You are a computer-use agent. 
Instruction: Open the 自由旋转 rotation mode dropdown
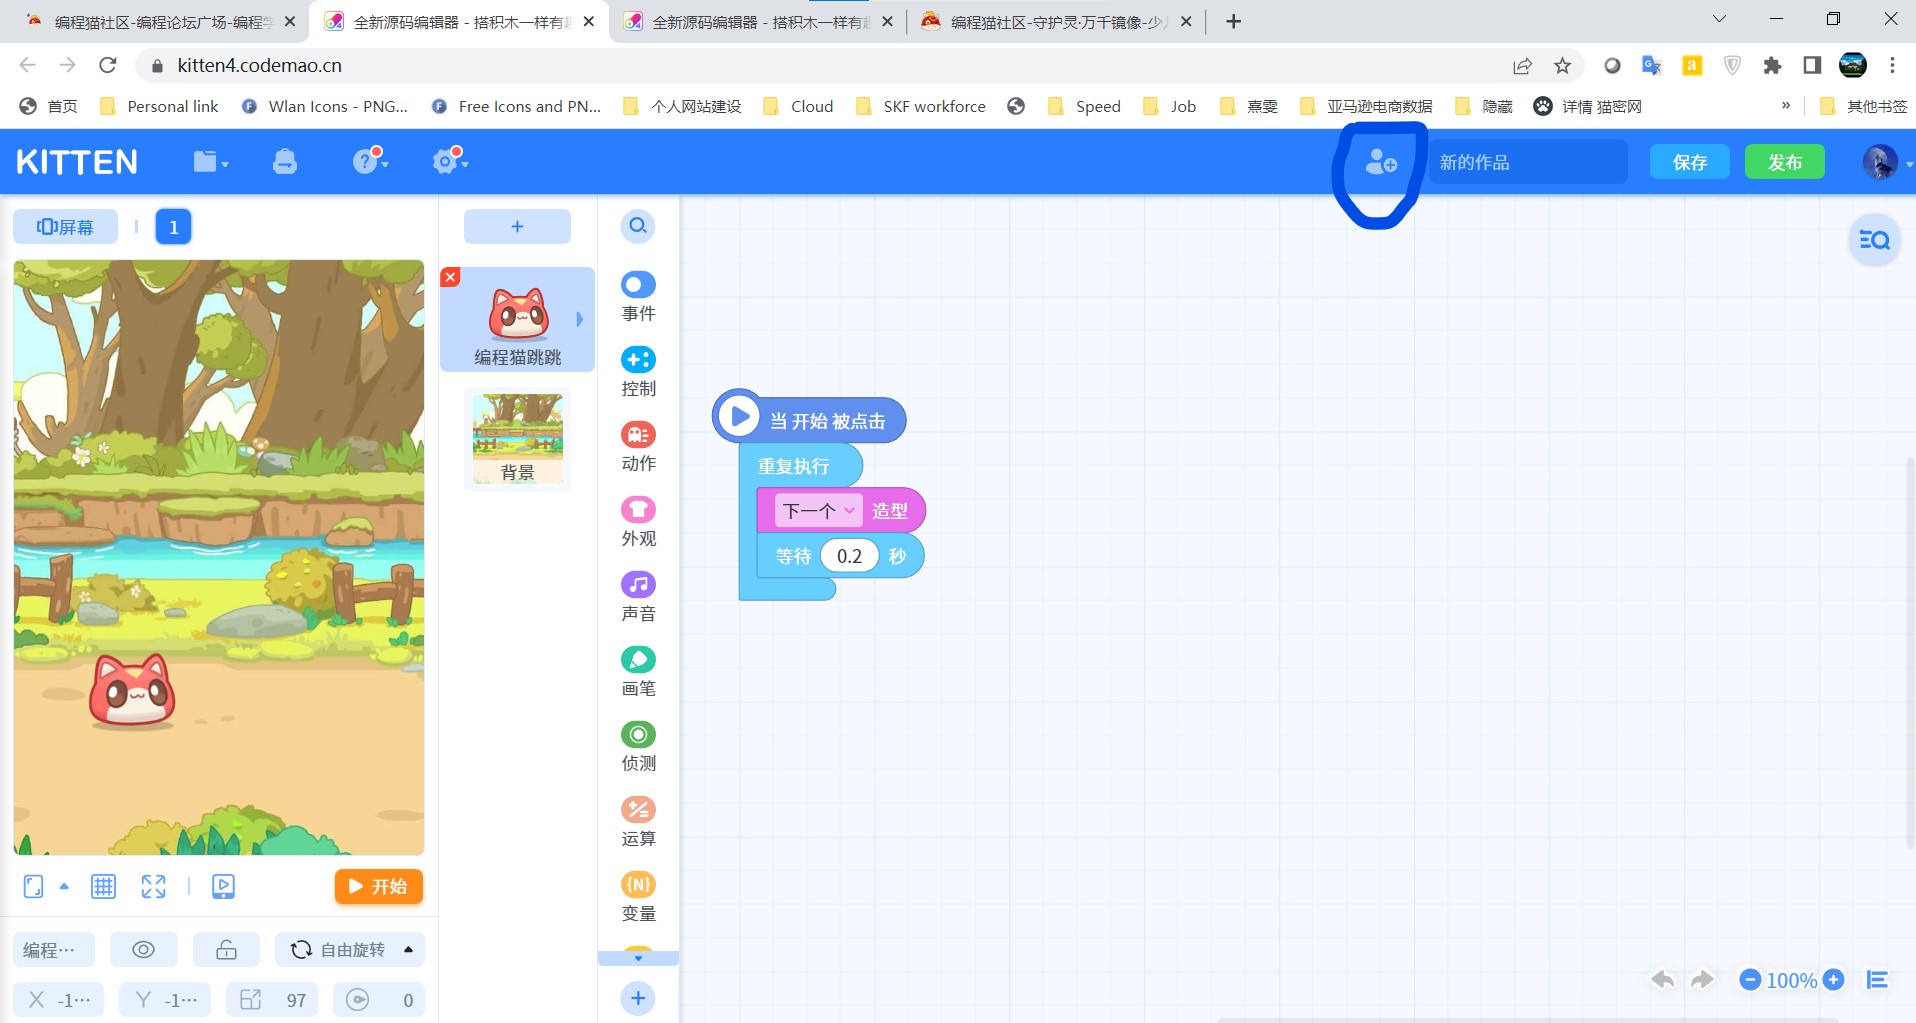click(350, 949)
